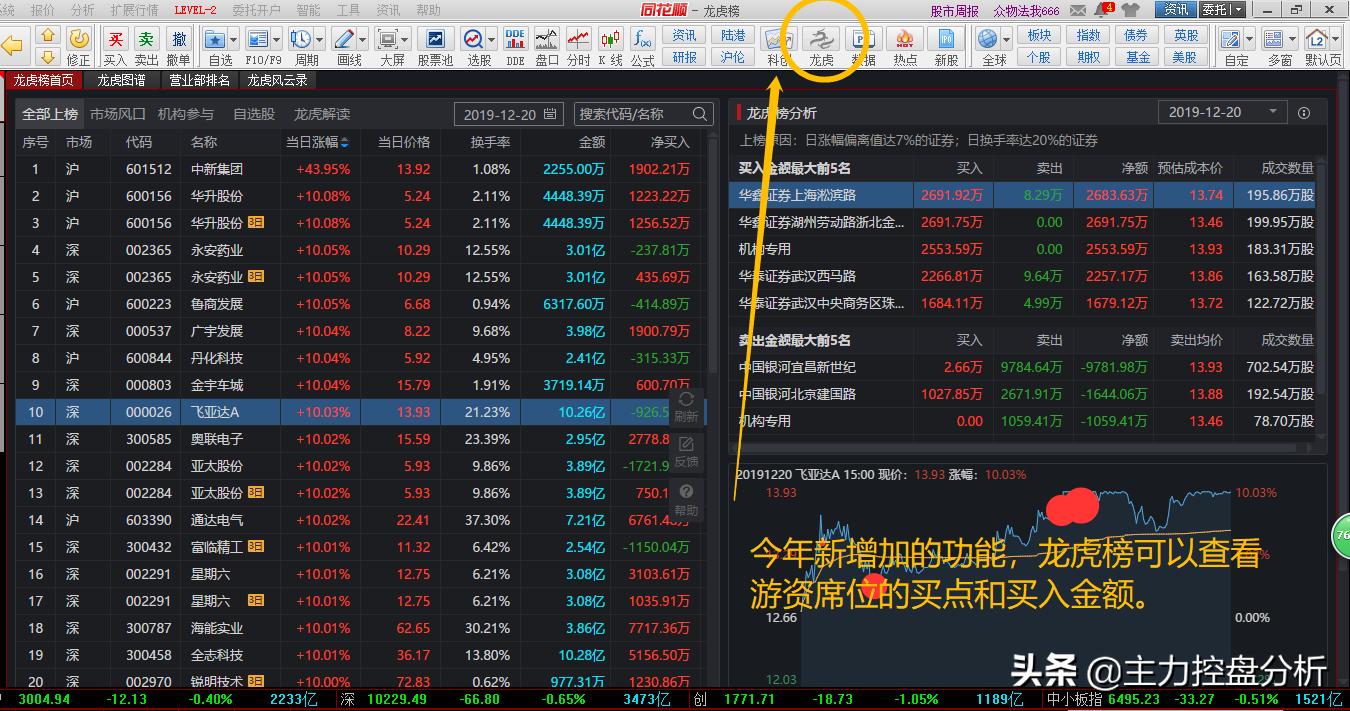The width and height of the screenshot is (1350, 711).
Task: Open the 全球 global markets icon
Action: [988, 39]
